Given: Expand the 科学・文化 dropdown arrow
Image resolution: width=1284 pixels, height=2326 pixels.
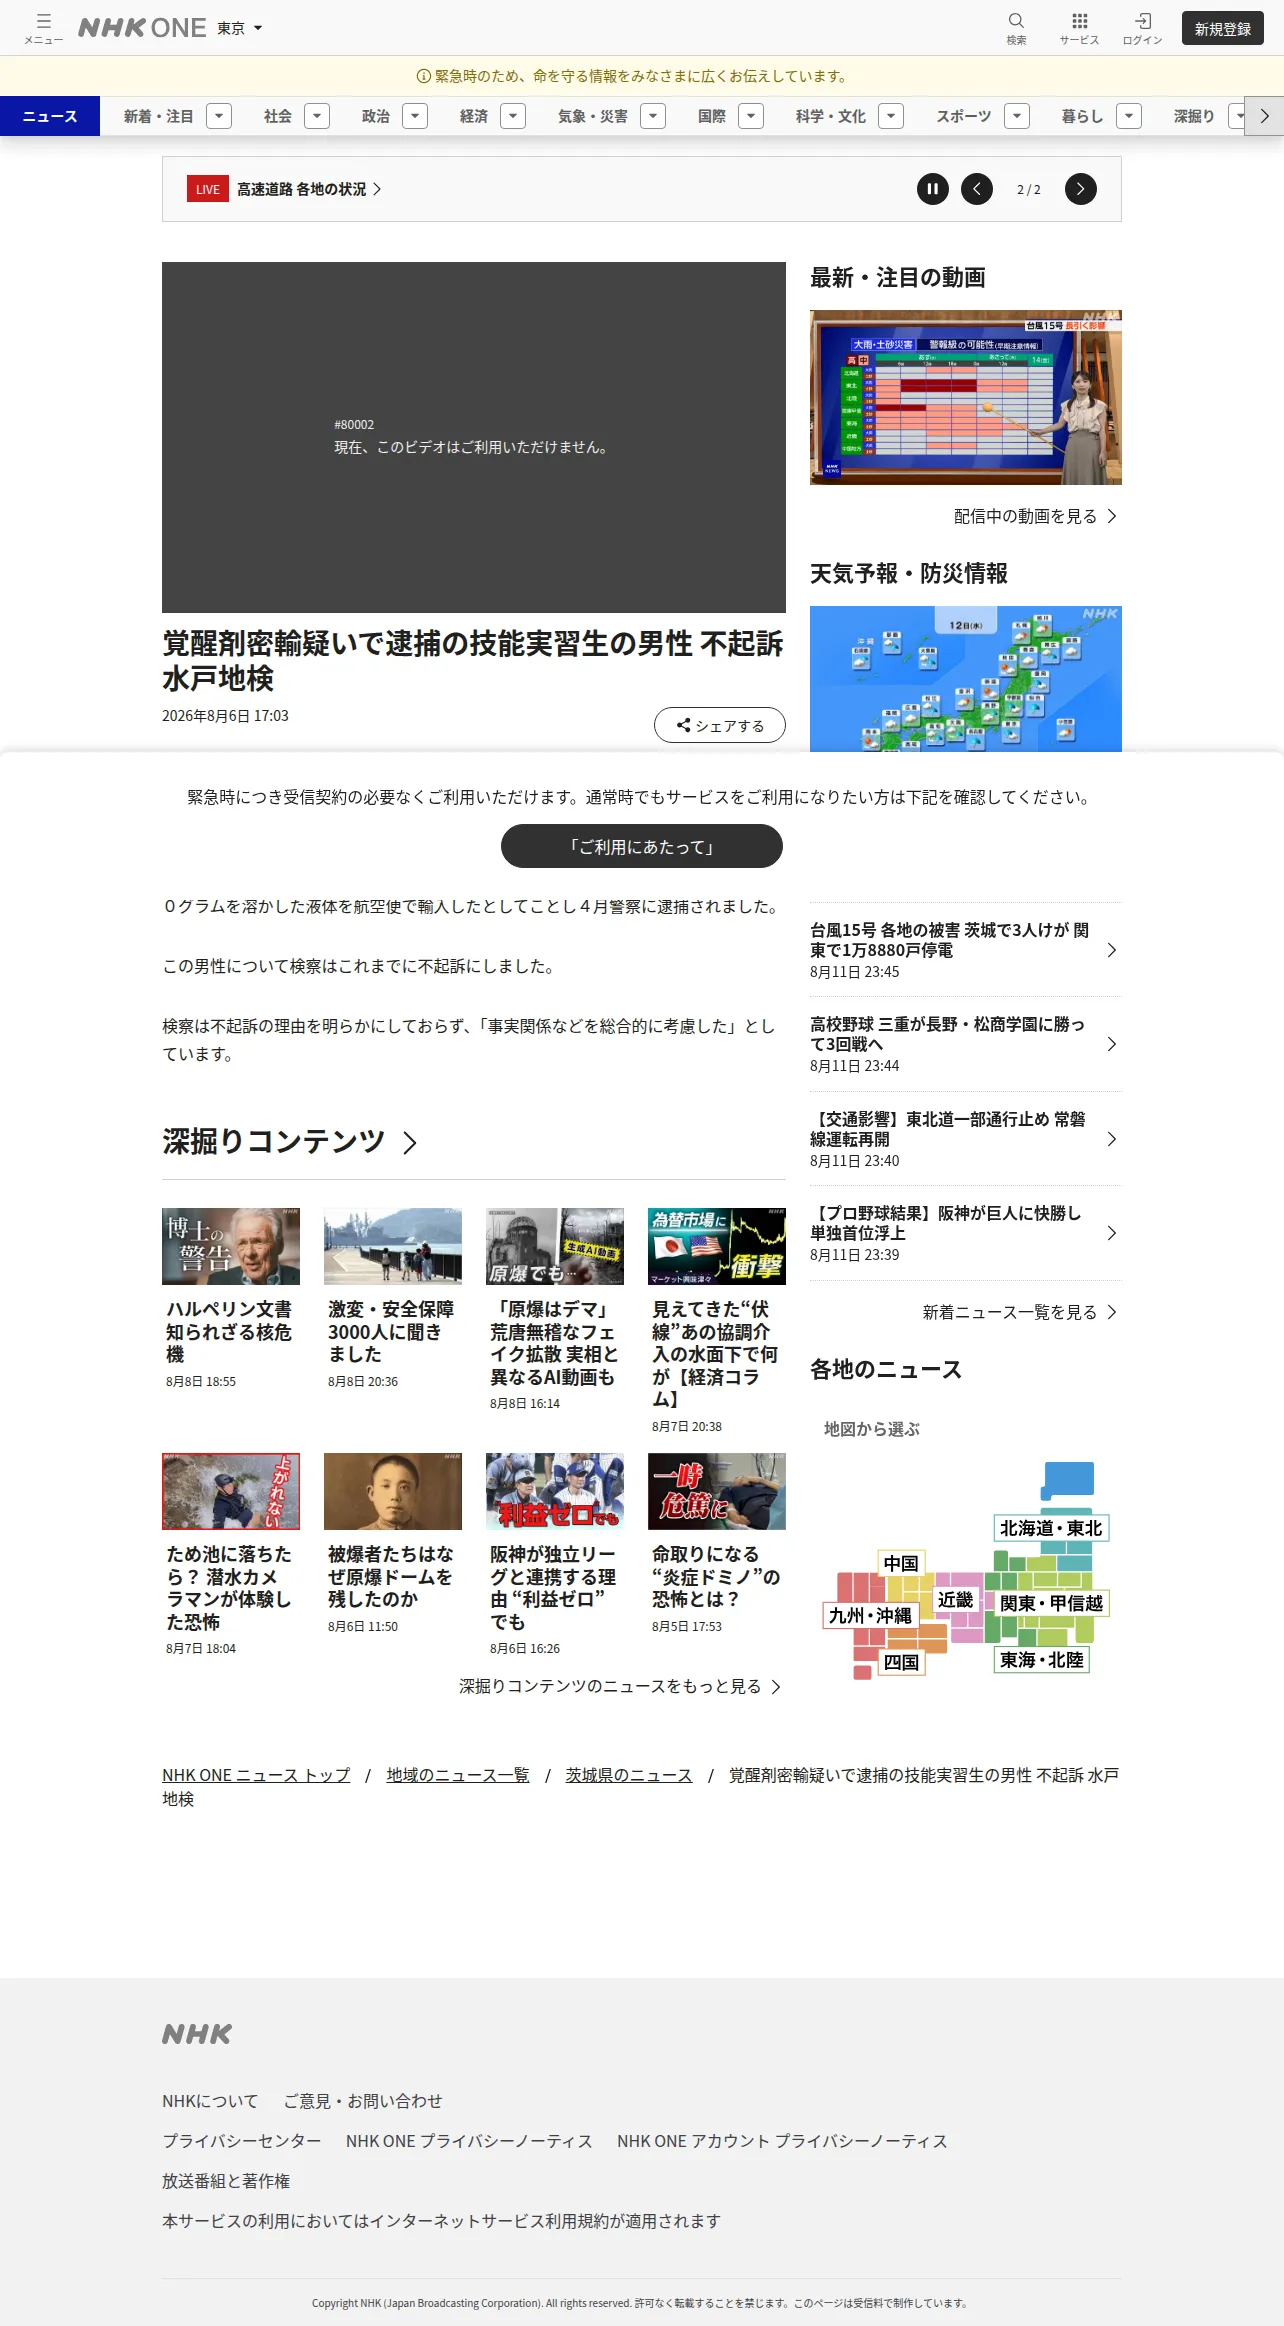Looking at the screenshot, I should 891,116.
